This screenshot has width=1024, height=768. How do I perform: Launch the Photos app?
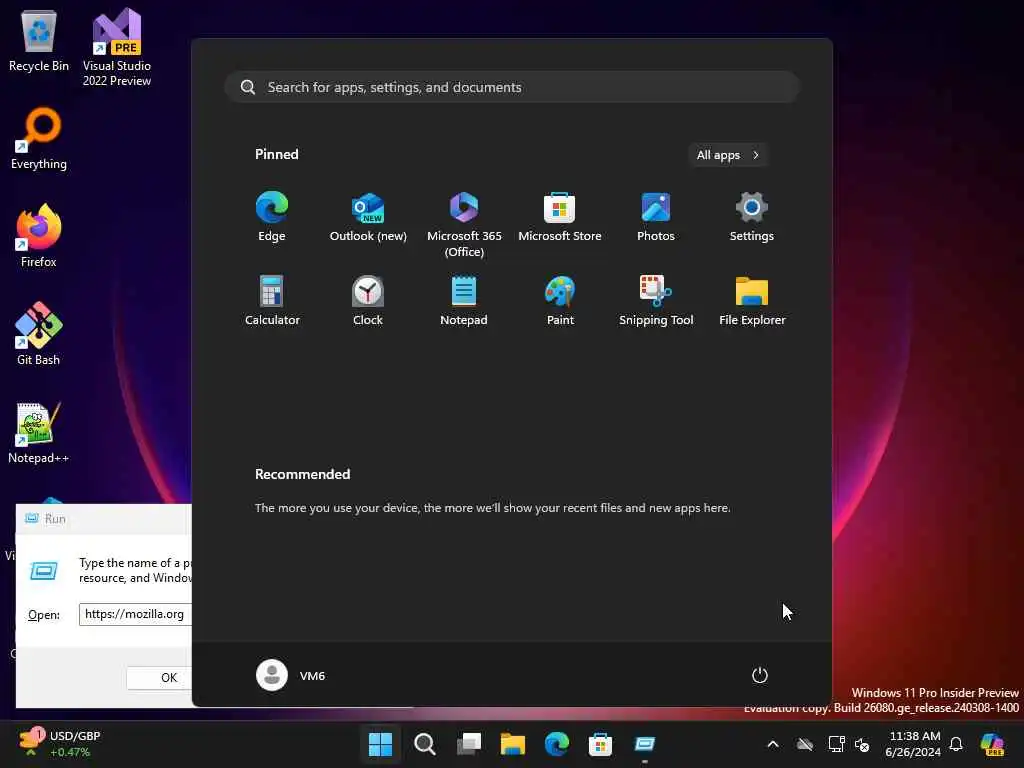tap(656, 217)
